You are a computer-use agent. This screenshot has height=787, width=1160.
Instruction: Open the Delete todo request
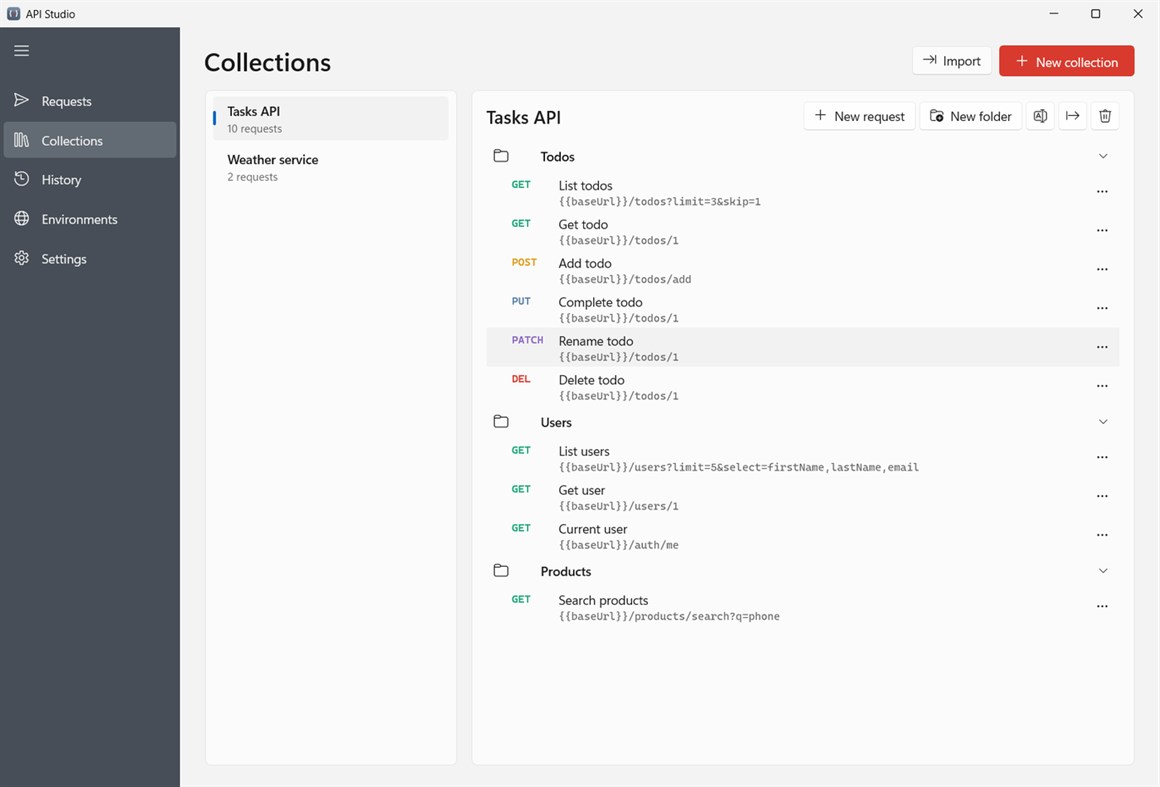pyautogui.click(x=803, y=387)
